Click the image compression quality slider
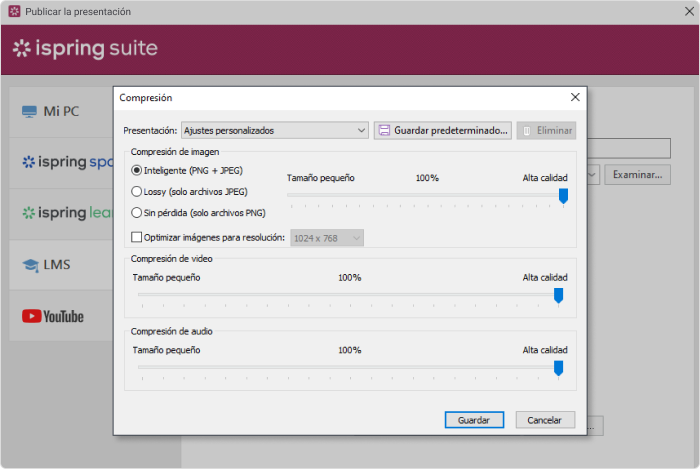Viewport: 700px width, 469px height. [x=563, y=195]
